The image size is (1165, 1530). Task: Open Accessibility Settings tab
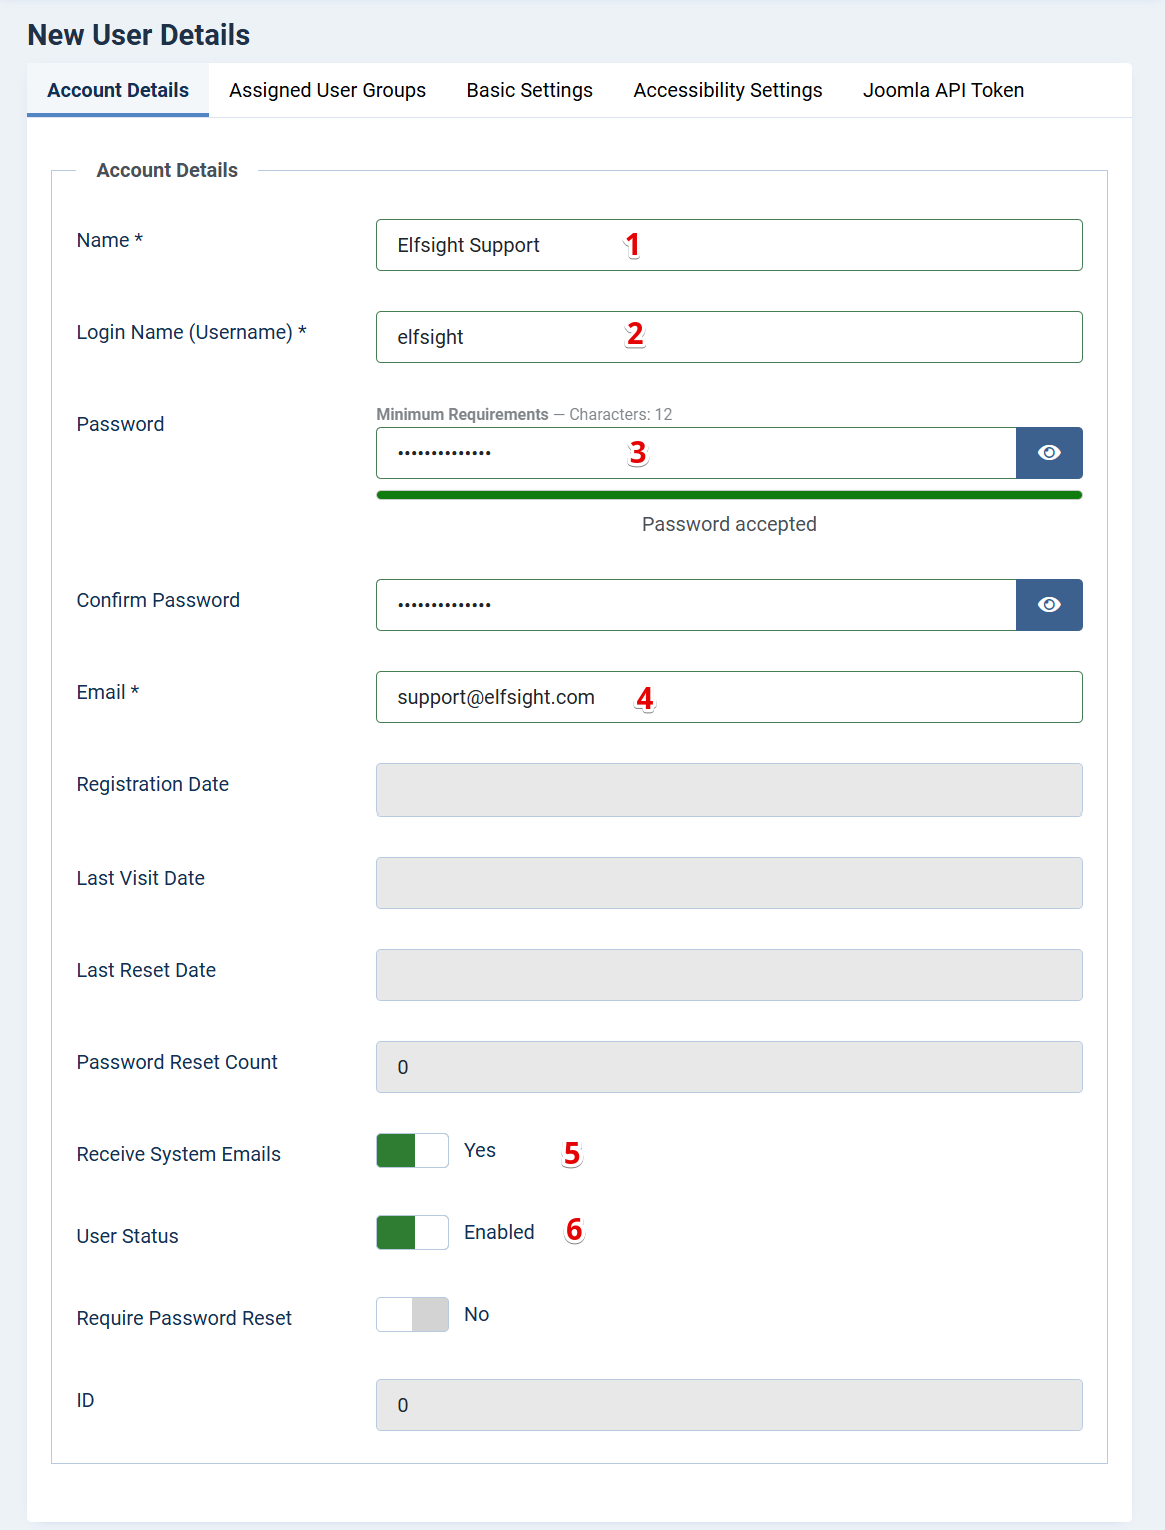pyautogui.click(x=728, y=90)
